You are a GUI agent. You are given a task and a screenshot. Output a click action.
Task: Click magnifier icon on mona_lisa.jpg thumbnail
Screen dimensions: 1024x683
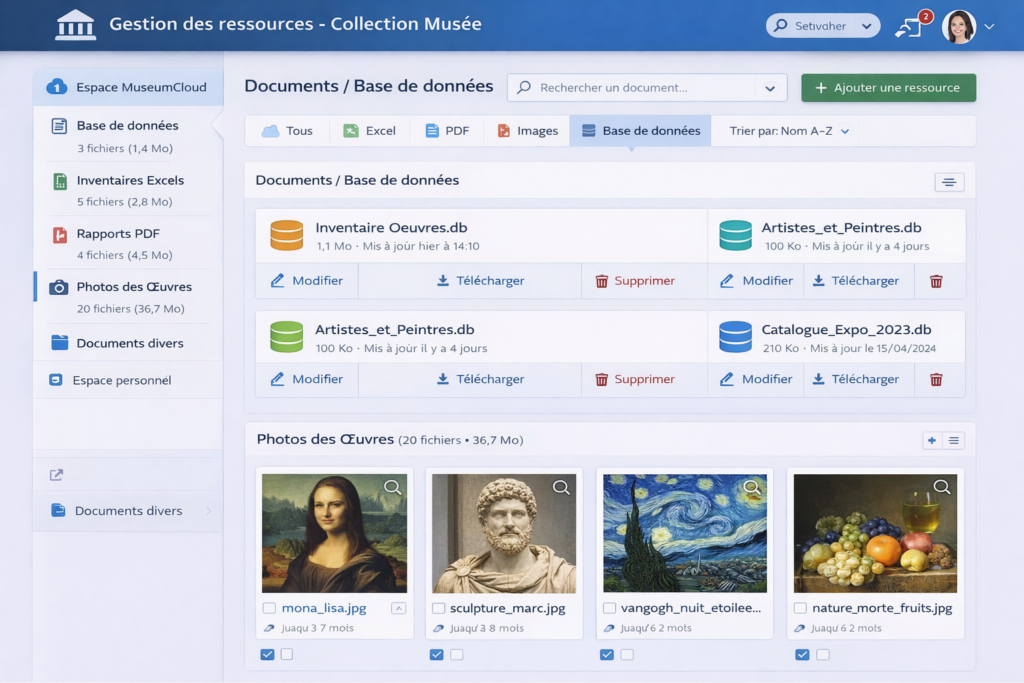coord(392,487)
